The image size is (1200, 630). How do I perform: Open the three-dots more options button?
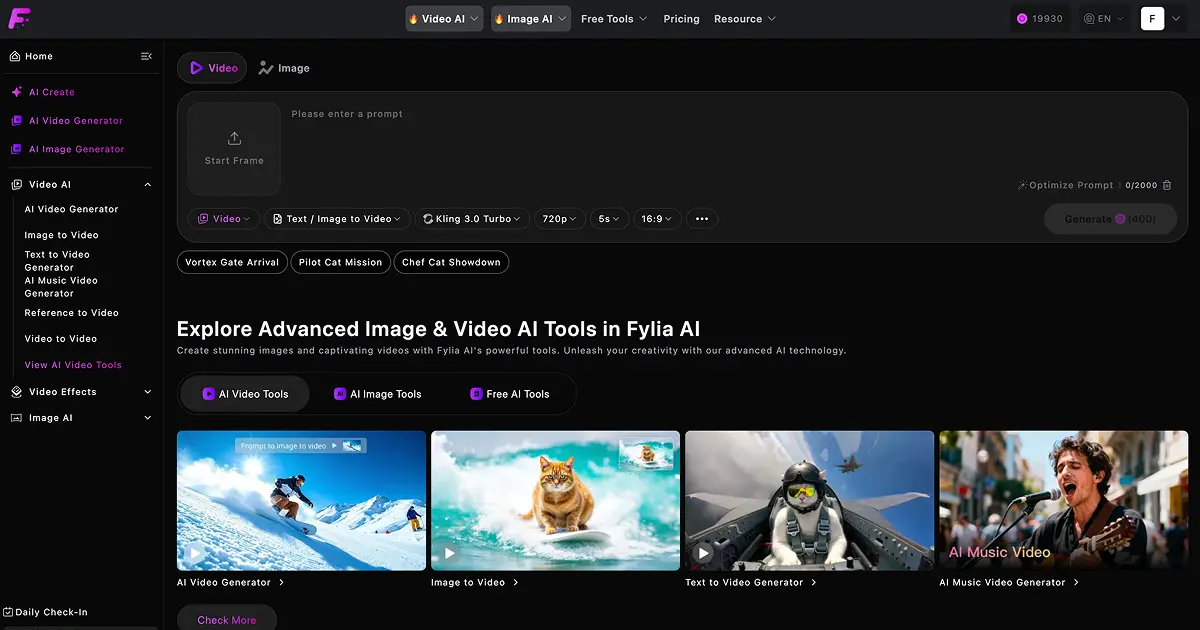point(702,219)
